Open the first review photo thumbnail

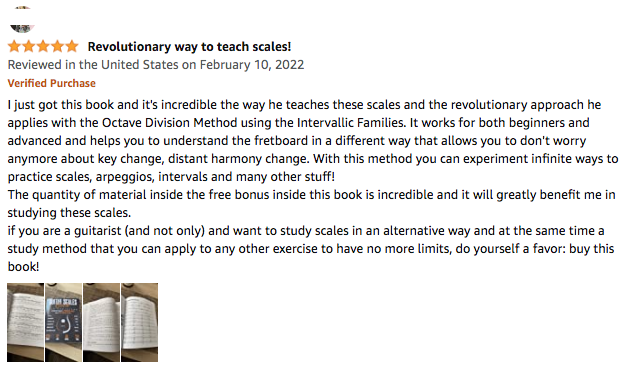pyautogui.click(x=25, y=322)
